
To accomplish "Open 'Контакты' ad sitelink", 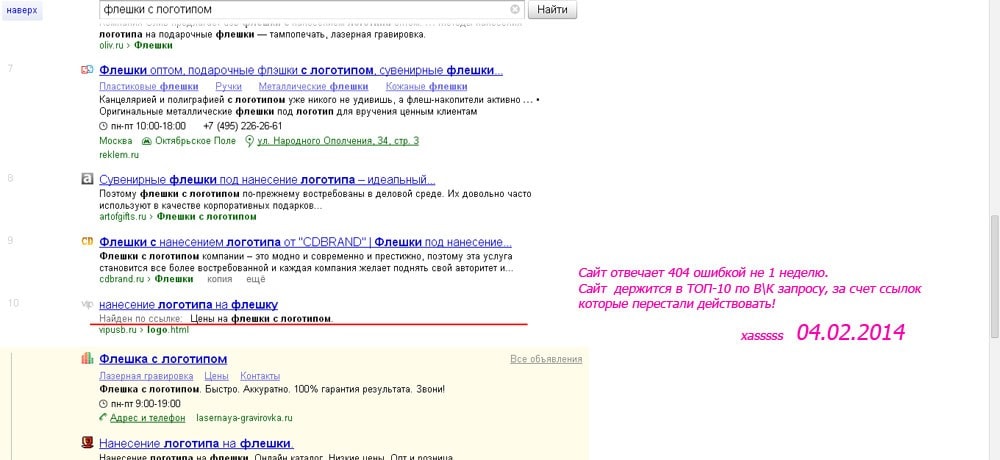I will pyautogui.click(x=260, y=376).
